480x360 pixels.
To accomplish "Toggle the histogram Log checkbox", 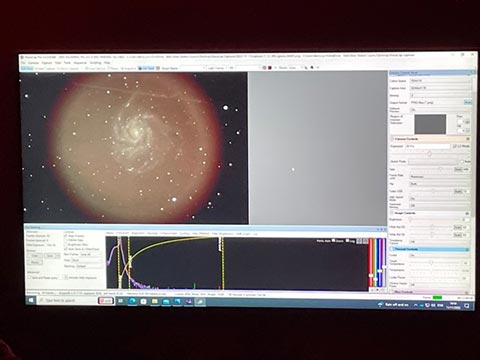I will 348,241.
